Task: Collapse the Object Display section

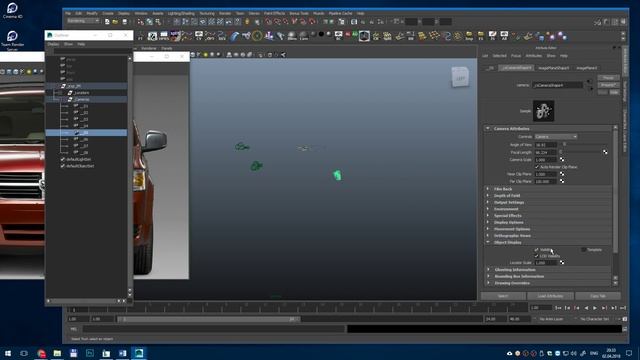Action: click(488, 242)
